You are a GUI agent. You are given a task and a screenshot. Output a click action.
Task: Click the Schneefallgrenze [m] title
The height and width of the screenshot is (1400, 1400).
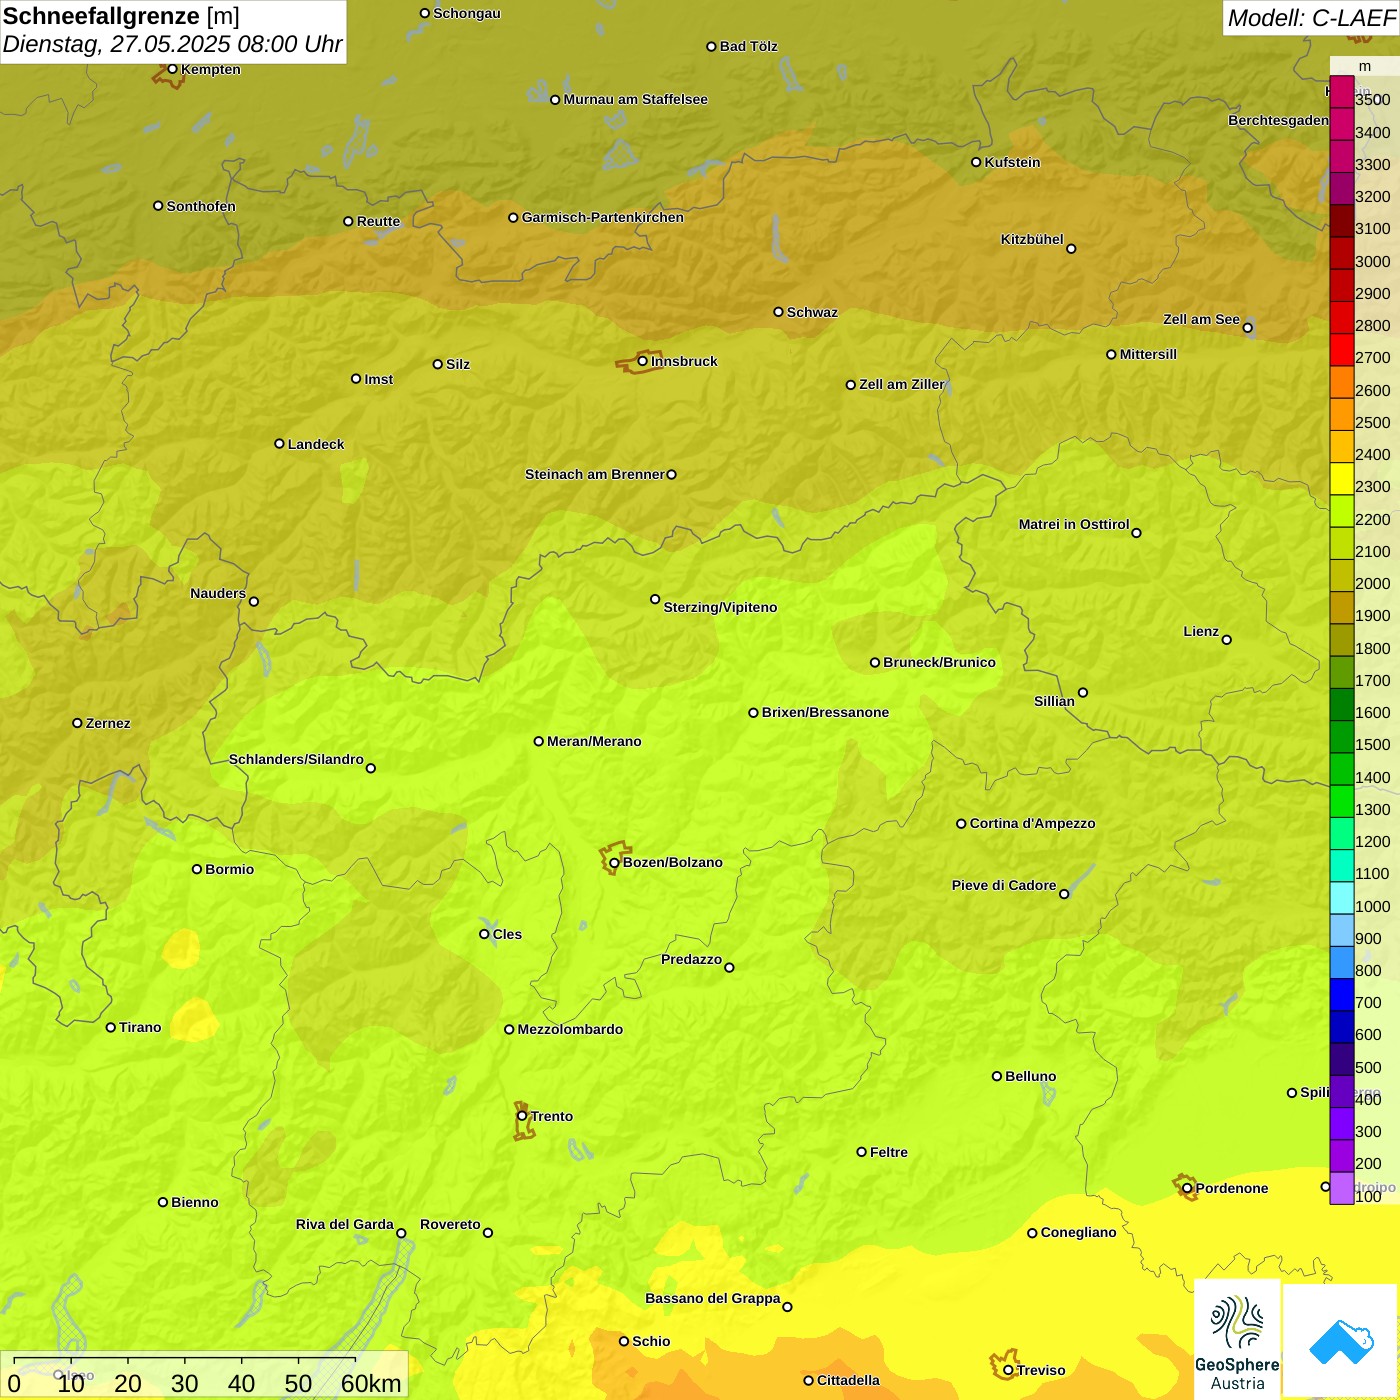(121, 16)
